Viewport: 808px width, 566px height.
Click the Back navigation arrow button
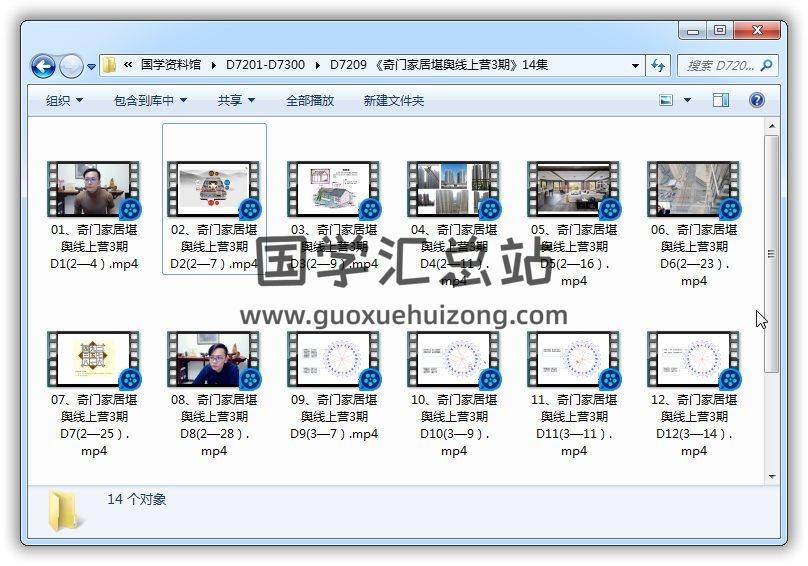coord(43,67)
